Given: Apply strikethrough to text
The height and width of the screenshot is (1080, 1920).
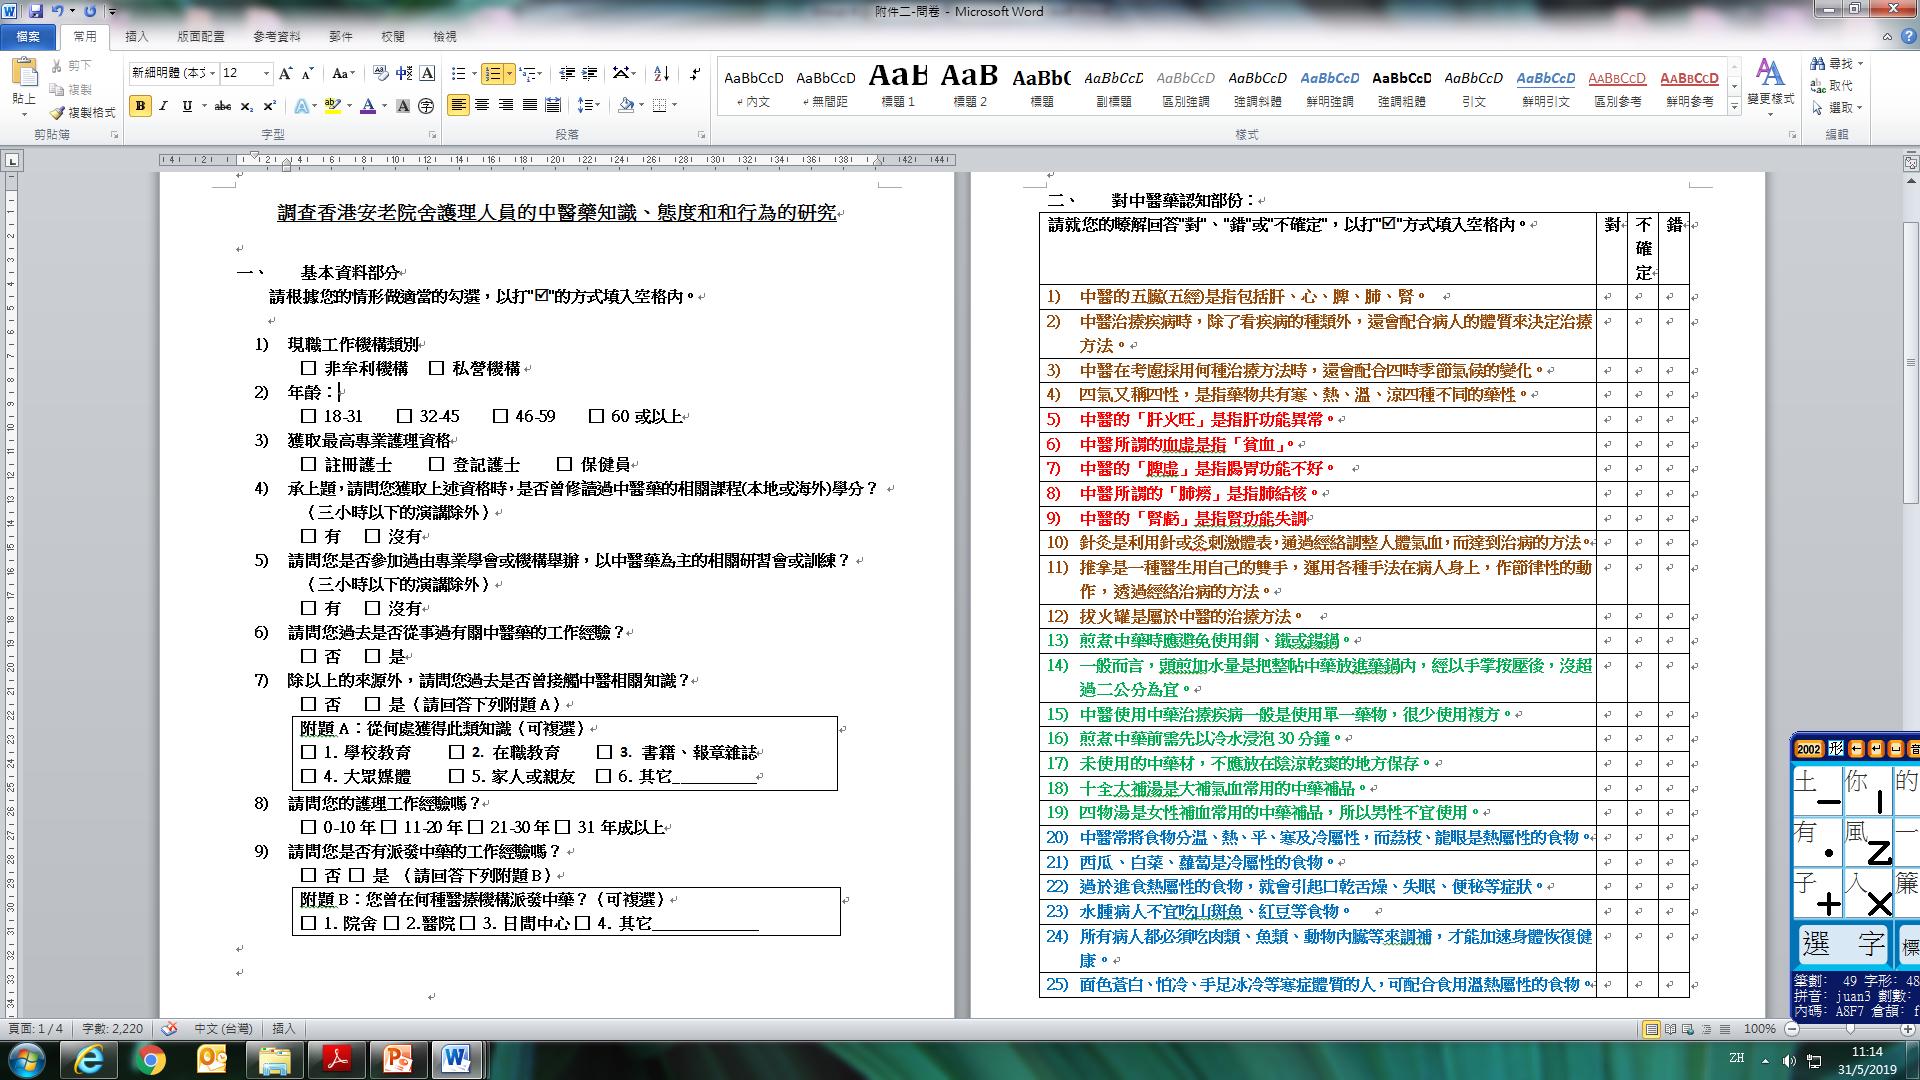Looking at the screenshot, I should (x=222, y=106).
